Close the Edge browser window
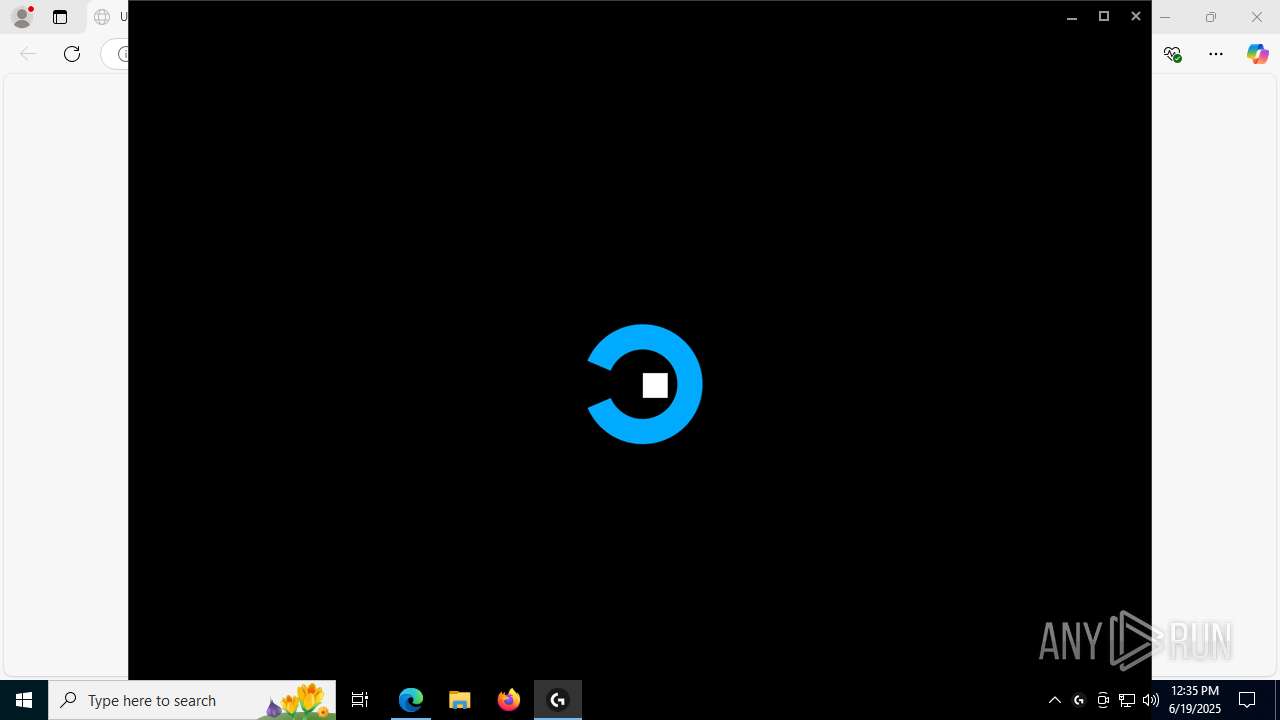1280x720 pixels. point(1257,17)
